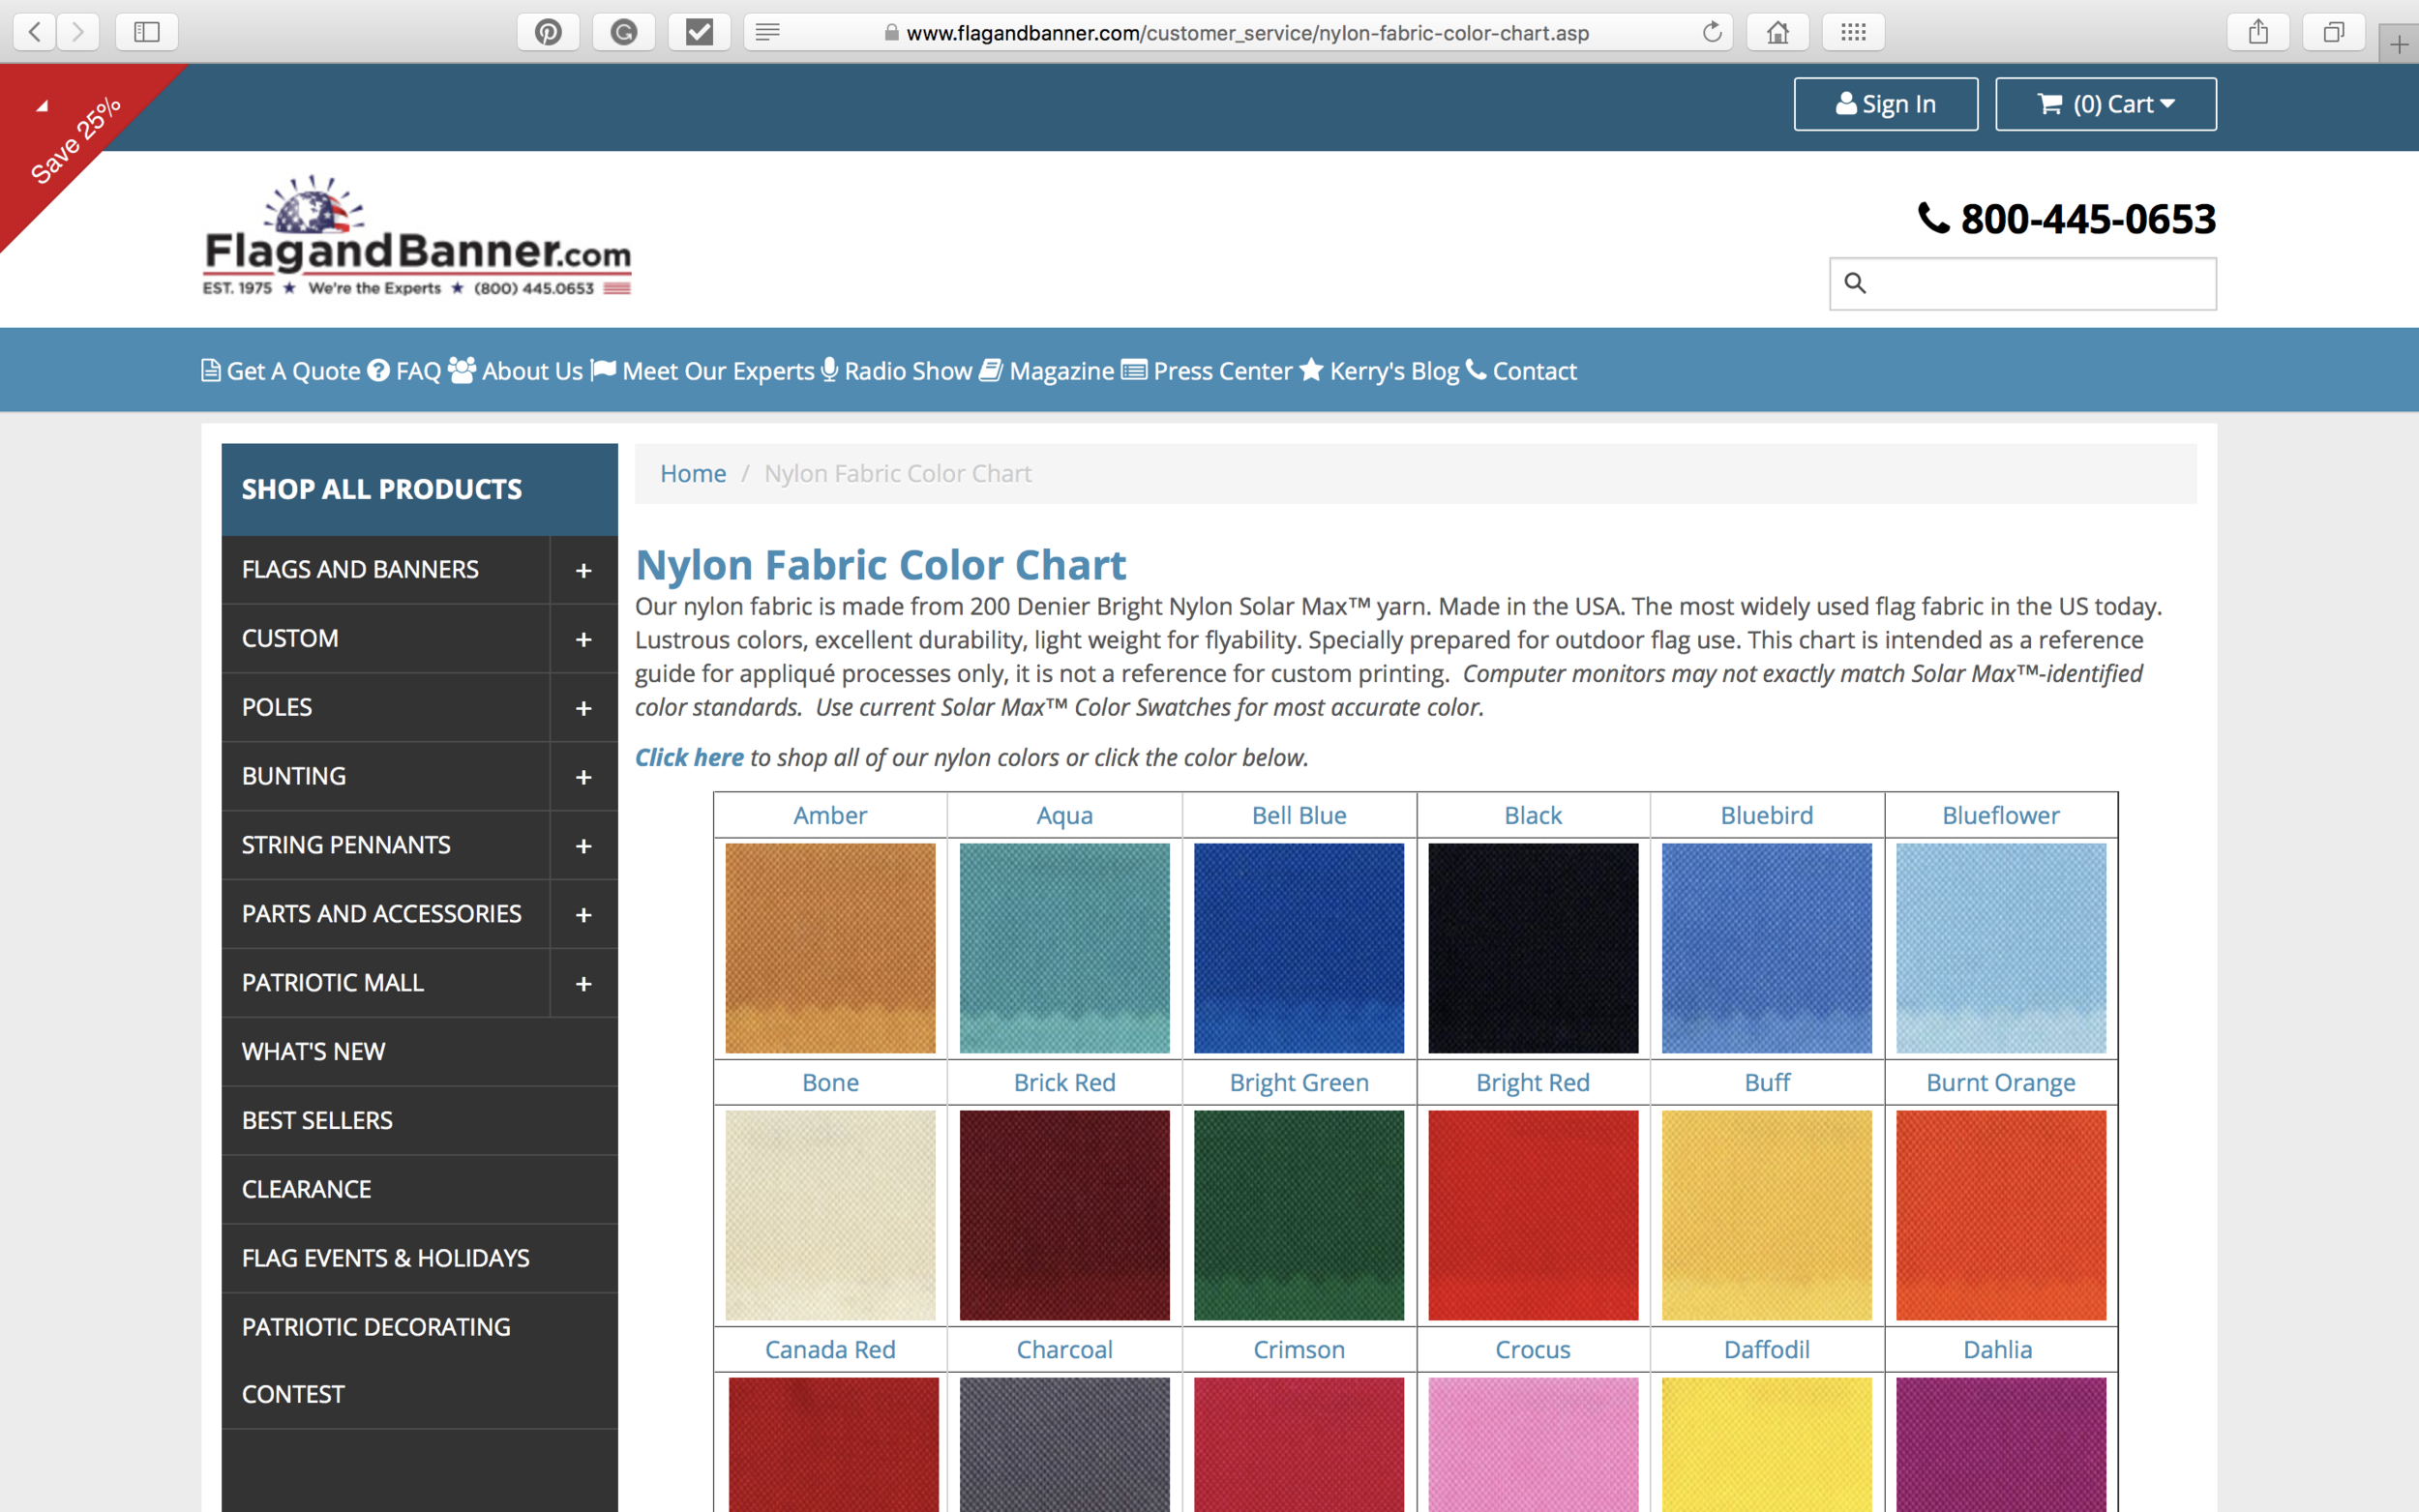Open What's New sidebar link

[x=420, y=1052]
